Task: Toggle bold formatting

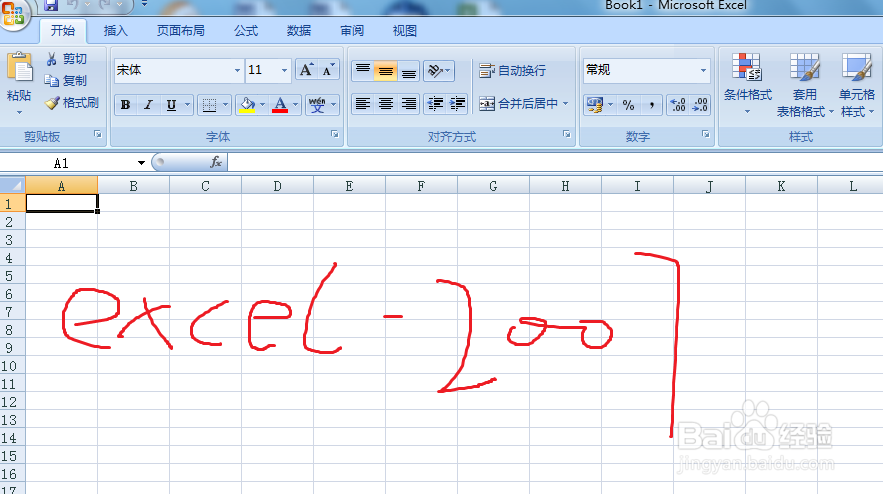Action: tap(126, 105)
